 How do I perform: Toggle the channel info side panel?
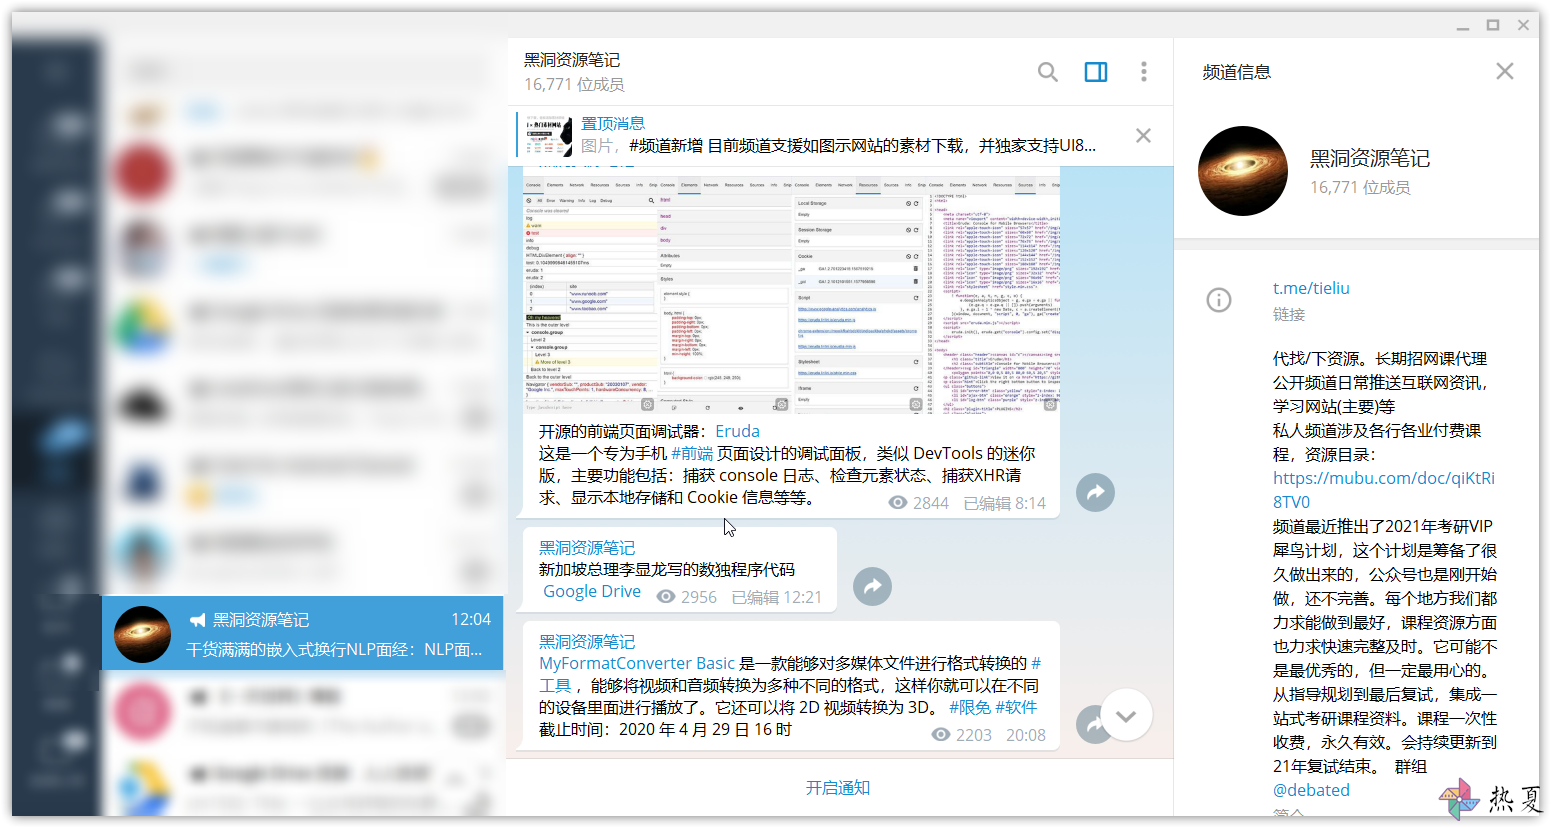(x=1096, y=72)
